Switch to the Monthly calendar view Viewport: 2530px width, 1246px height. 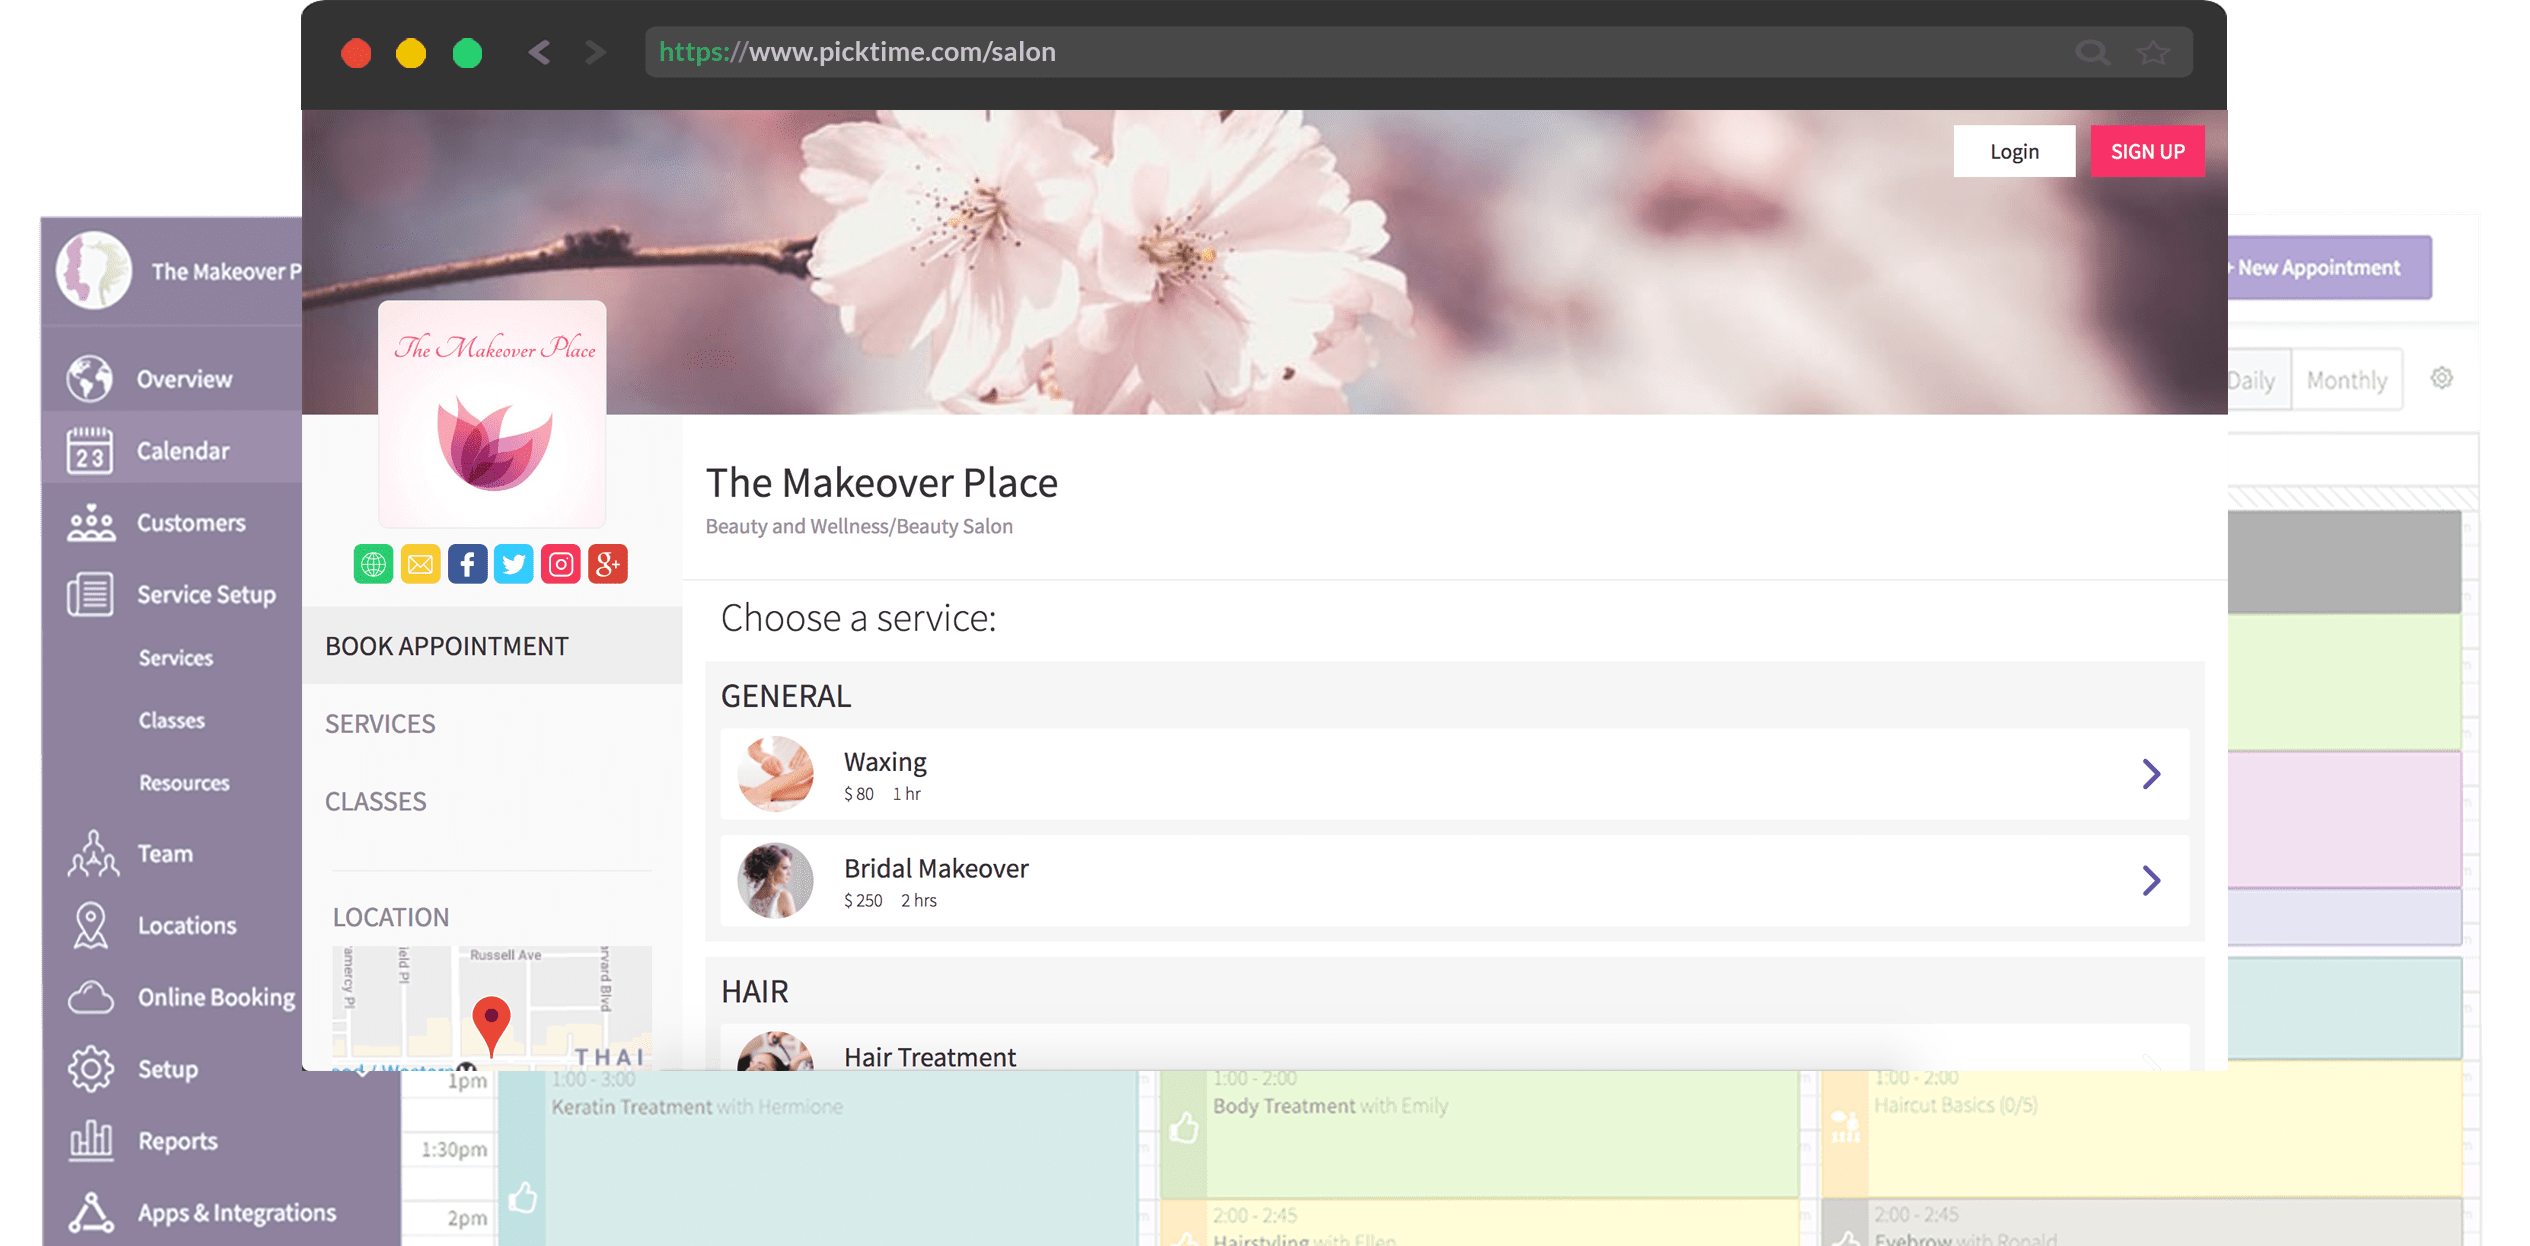pyautogui.click(x=2346, y=380)
